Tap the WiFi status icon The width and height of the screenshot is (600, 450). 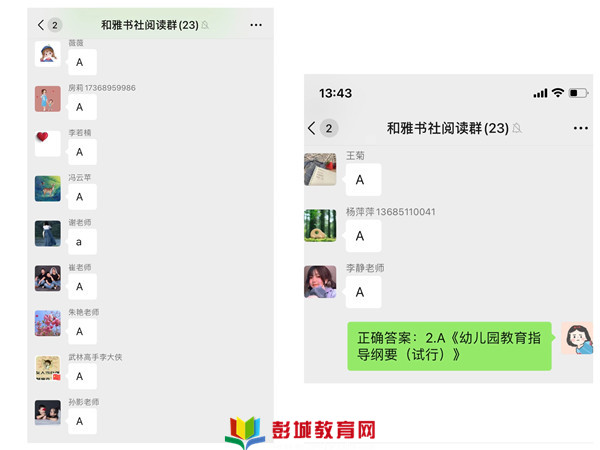(x=558, y=93)
